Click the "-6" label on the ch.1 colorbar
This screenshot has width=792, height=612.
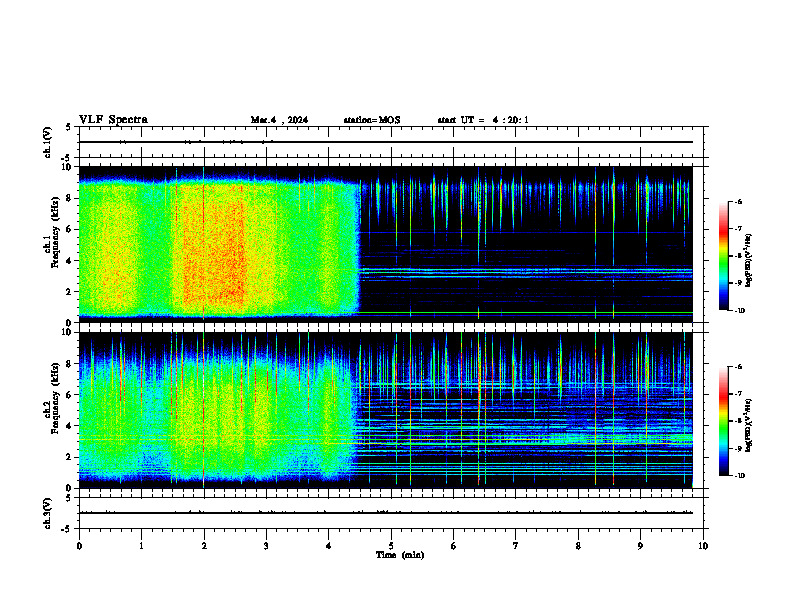coord(738,201)
